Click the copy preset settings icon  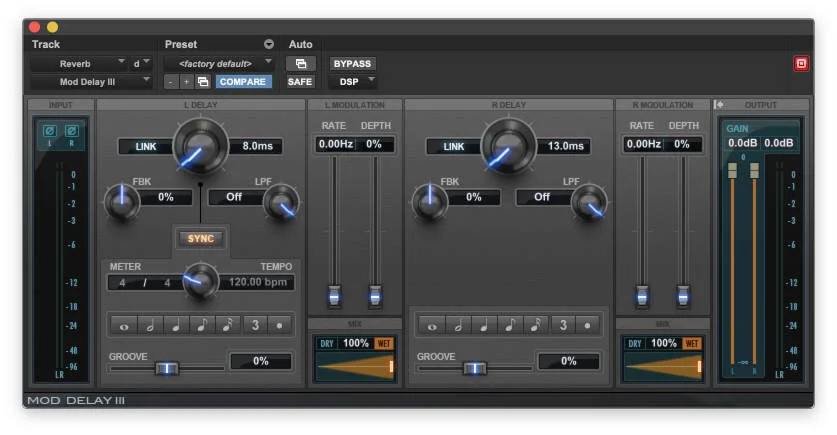click(x=203, y=82)
